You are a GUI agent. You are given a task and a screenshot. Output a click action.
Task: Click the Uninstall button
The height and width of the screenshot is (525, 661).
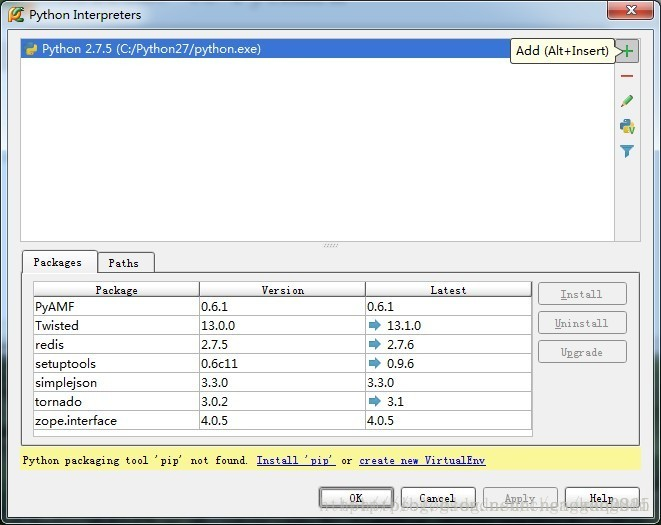[582, 323]
